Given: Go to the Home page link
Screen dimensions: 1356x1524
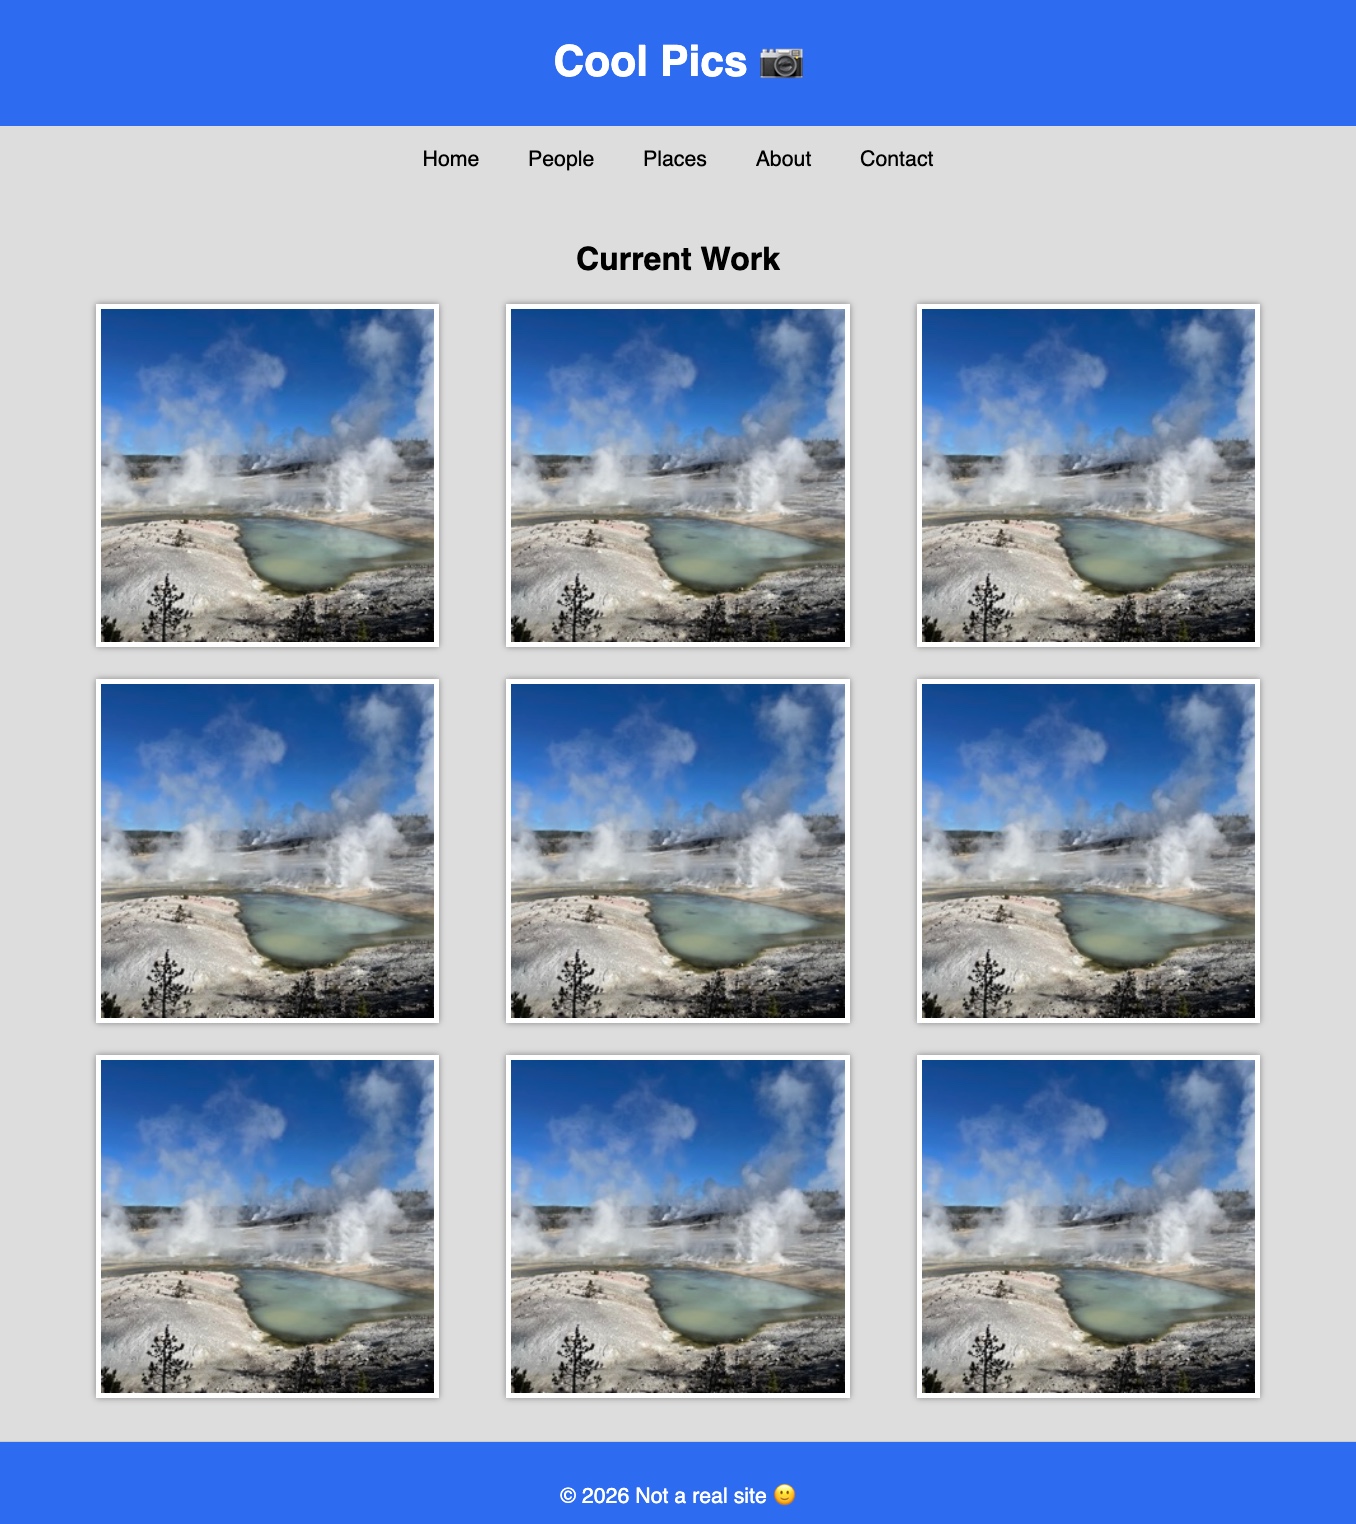Looking at the screenshot, I should (450, 159).
